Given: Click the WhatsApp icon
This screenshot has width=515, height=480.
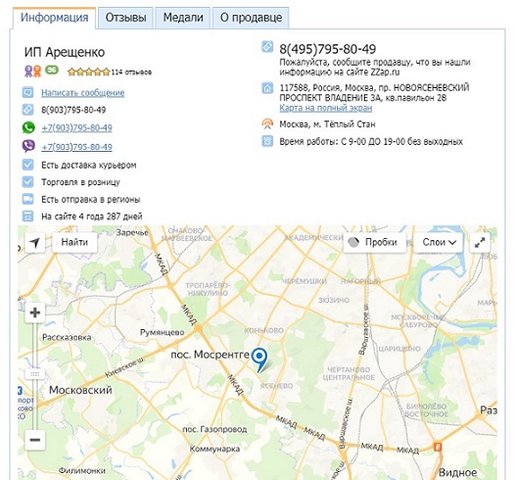Looking at the screenshot, I should coord(28,128).
